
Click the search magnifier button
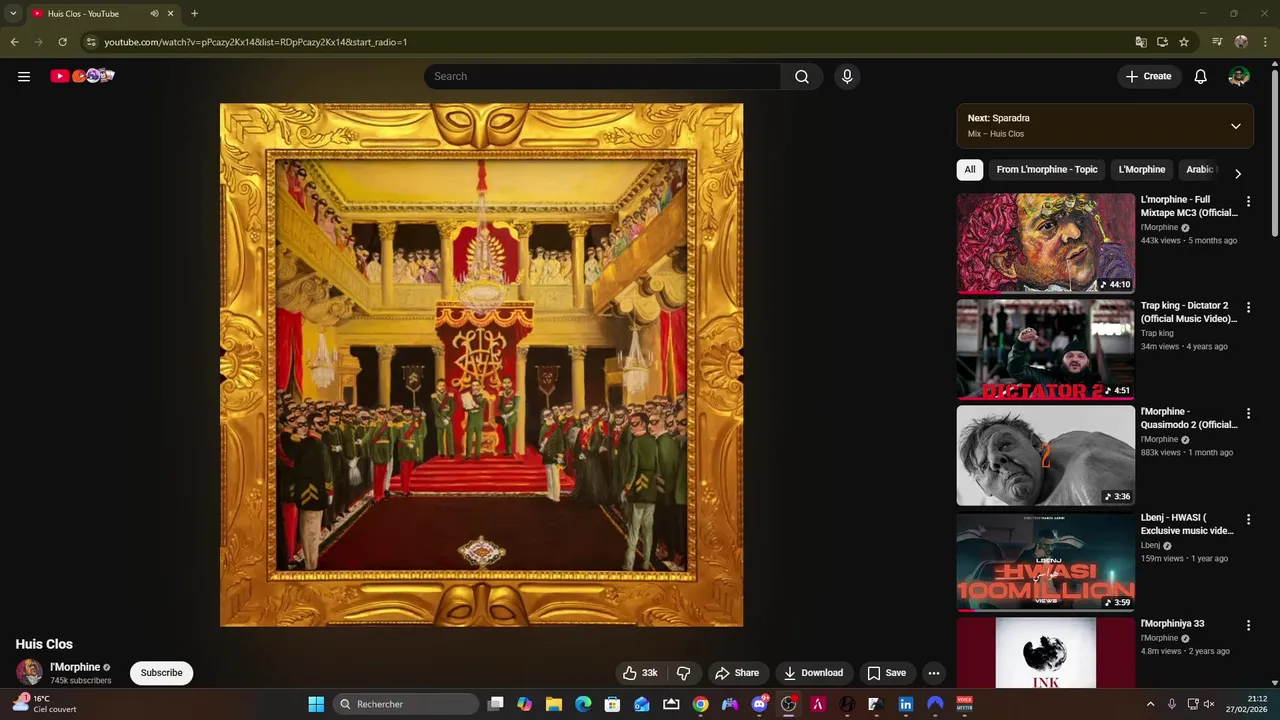pos(802,76)
